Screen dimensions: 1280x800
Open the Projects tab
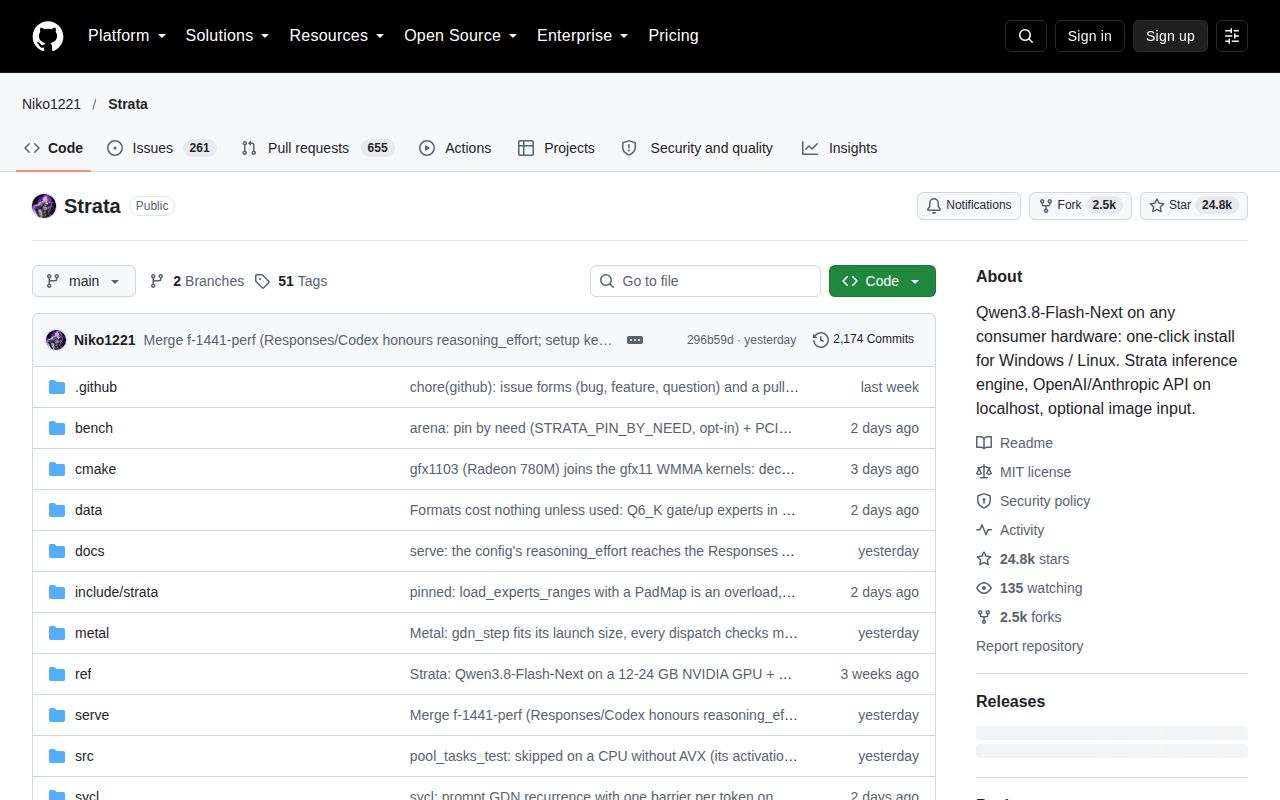pyautogui.click(x=556, y=148)
